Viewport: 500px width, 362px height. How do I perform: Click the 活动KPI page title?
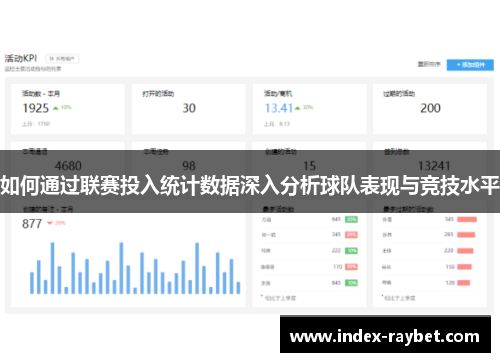coord(21,58)
